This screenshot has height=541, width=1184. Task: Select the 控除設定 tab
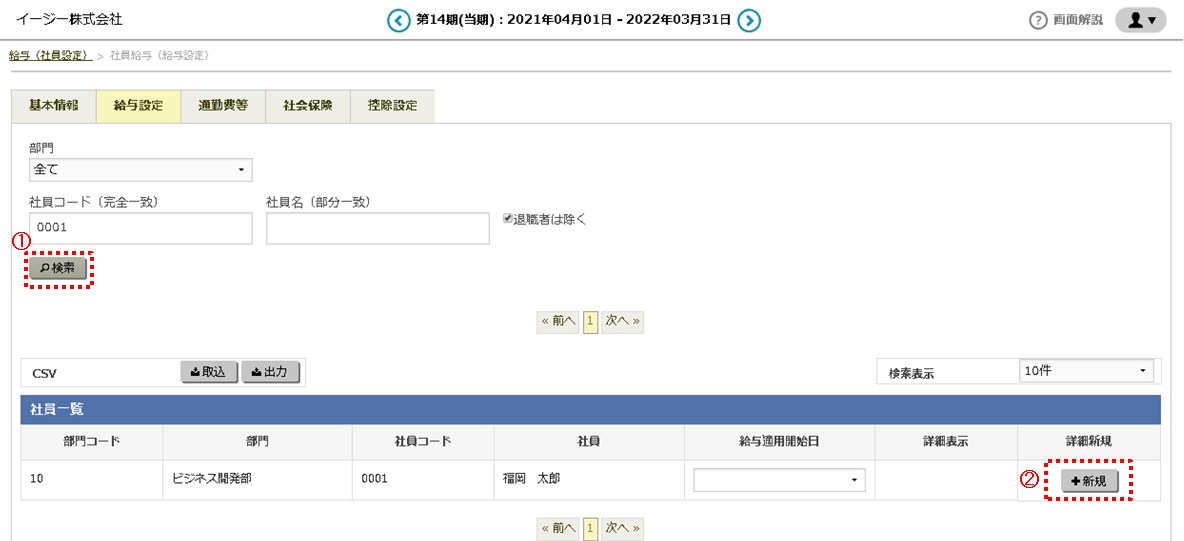392,106
